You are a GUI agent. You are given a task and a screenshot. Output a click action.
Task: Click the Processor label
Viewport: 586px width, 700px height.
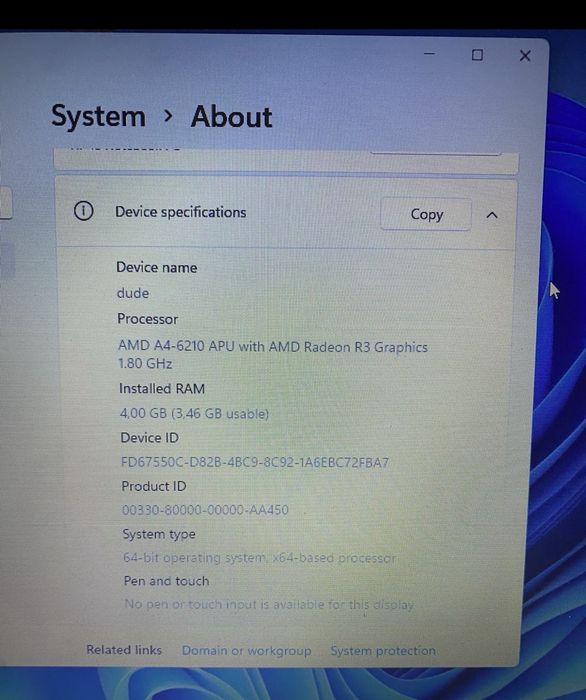[x=148, y=319]
